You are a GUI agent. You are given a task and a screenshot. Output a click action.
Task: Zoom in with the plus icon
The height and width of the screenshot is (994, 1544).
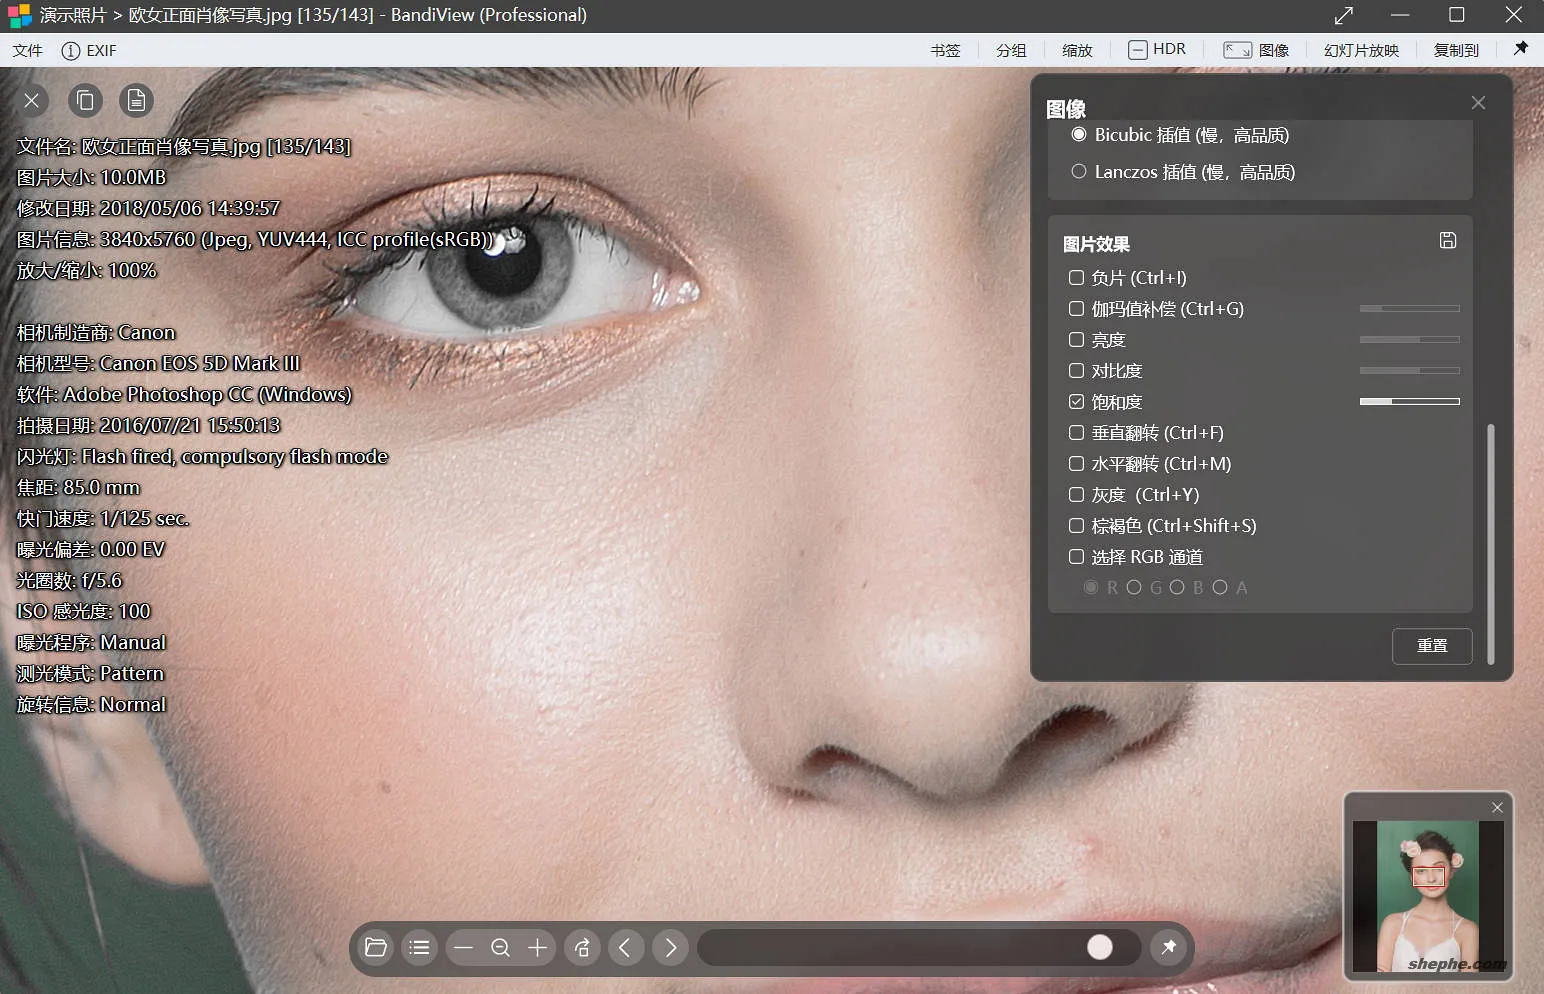pos(538,947)
